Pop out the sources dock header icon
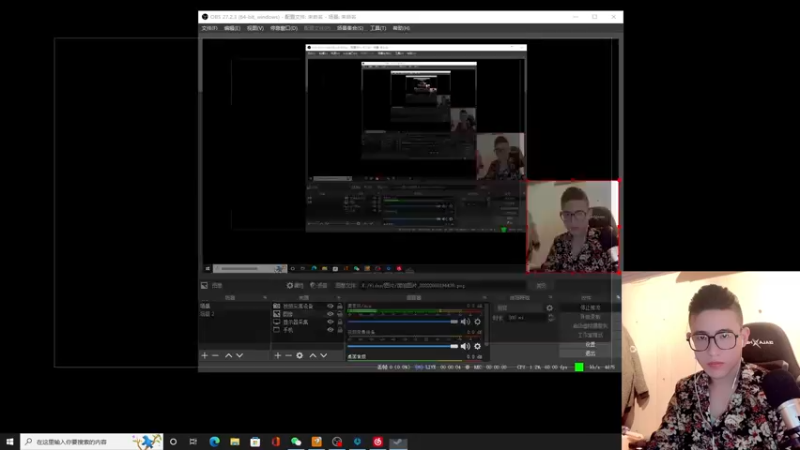Screen dimensions: 800x450 point(338,297)
